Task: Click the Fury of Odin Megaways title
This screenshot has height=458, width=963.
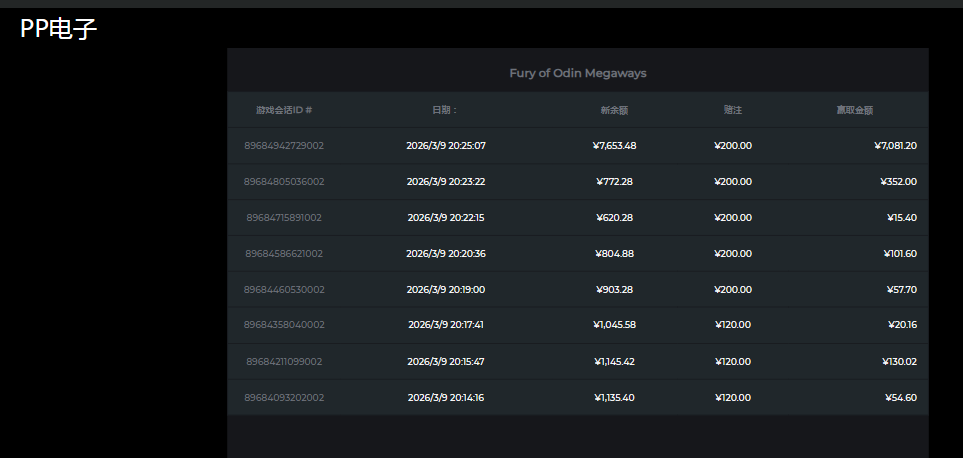Action: pos(578,73)
